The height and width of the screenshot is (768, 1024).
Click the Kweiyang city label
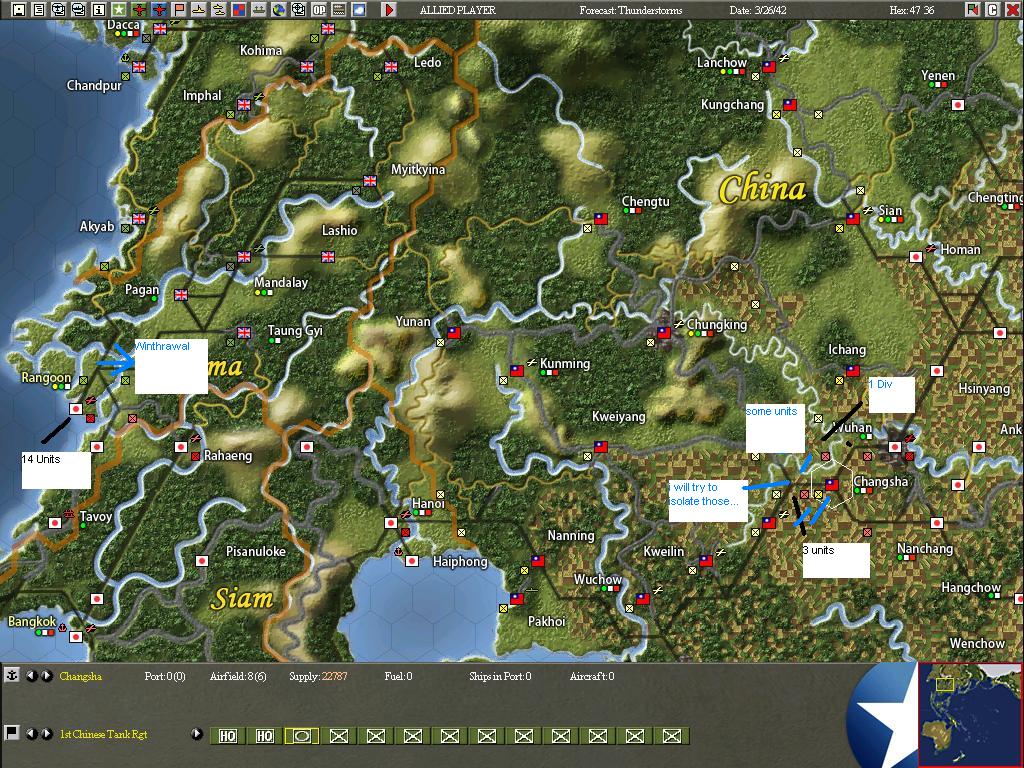[618, 417]
